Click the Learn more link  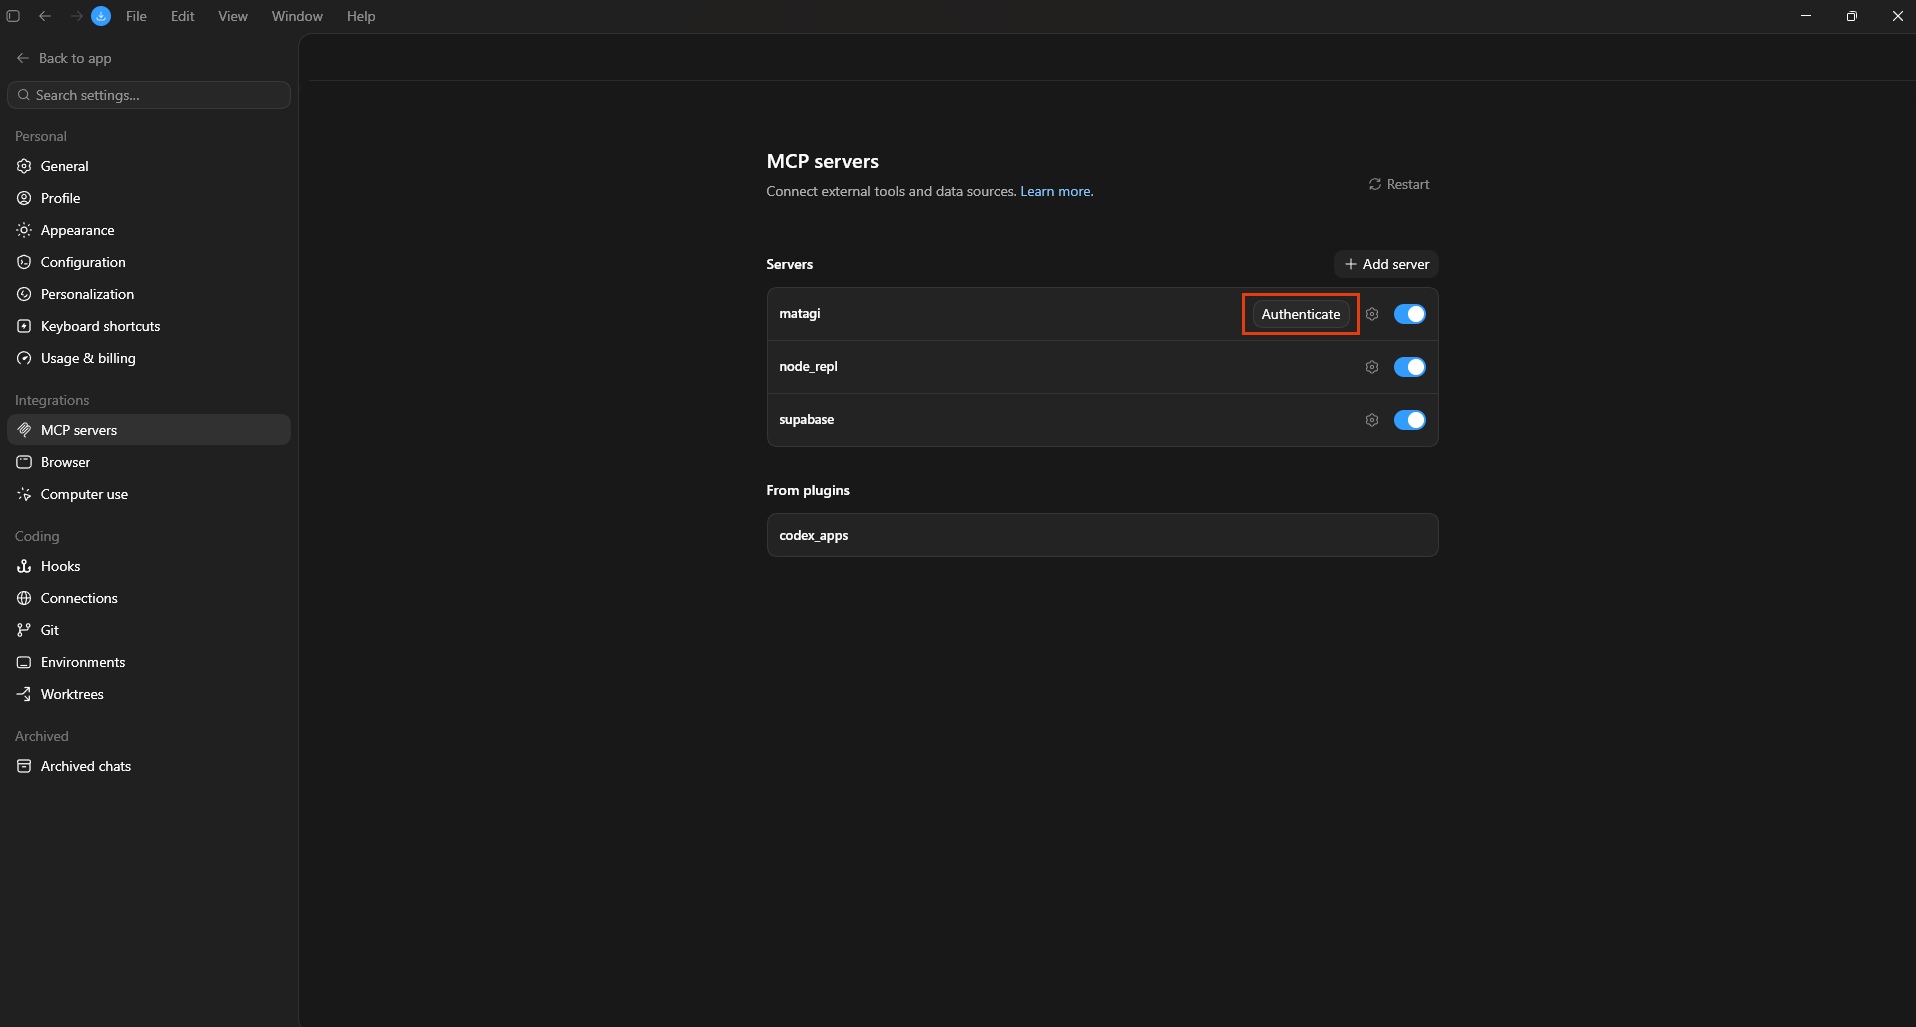pyautogui.click(x=1056, y=191)
